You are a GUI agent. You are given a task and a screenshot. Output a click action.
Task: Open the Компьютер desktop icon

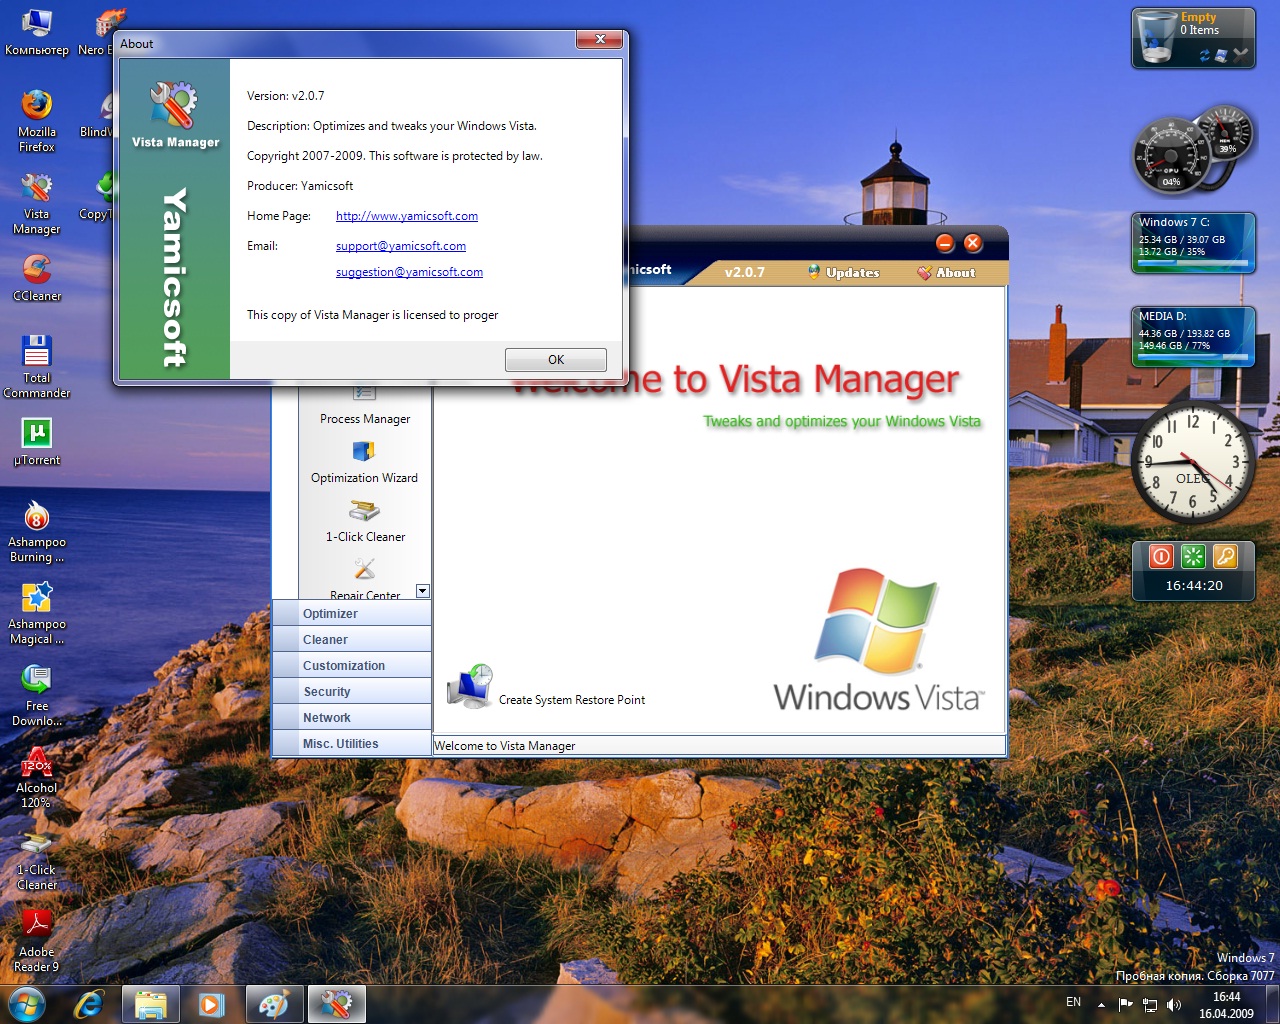point(36,31)
